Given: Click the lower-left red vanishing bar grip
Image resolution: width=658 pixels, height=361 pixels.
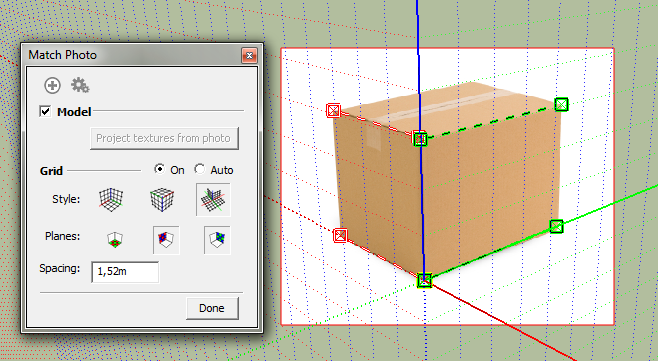Looking at the screenshot, I should (340, 235).
